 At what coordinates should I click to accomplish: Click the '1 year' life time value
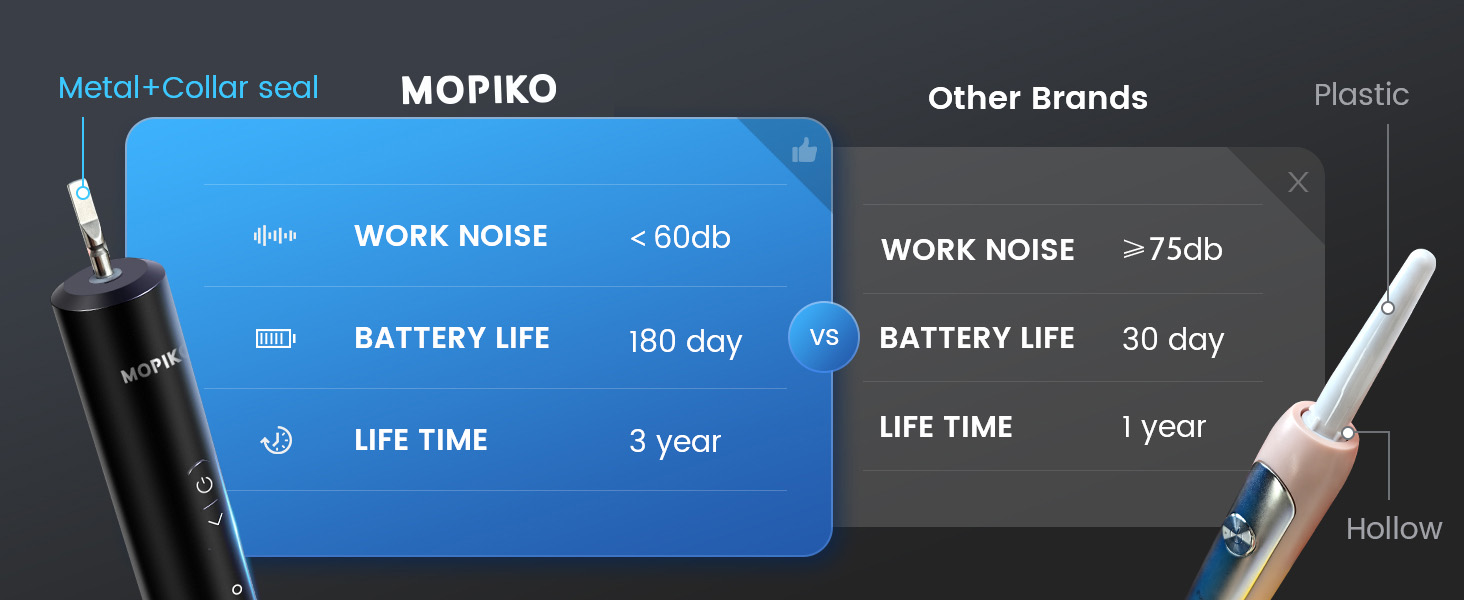click(x=1163, y=427)
